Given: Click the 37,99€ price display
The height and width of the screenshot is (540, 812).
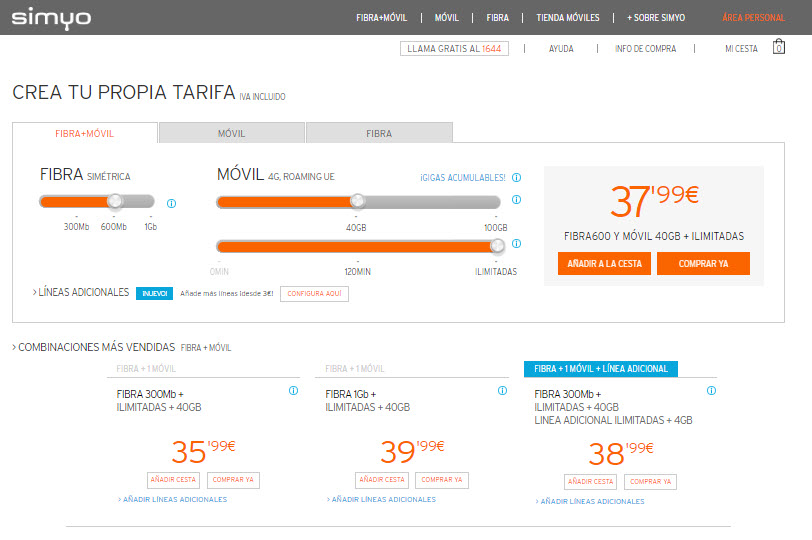Looking at the screenshot, I should pos(654,201).
